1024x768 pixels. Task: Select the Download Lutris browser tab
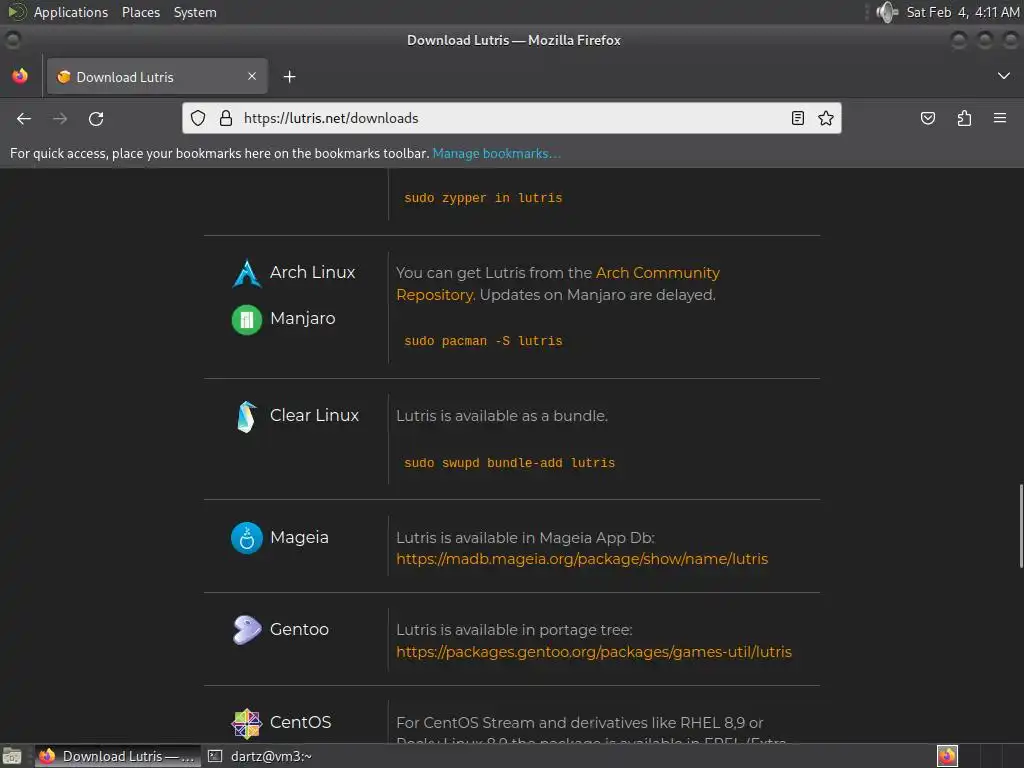pyautogui.click(x=150, y=76)
